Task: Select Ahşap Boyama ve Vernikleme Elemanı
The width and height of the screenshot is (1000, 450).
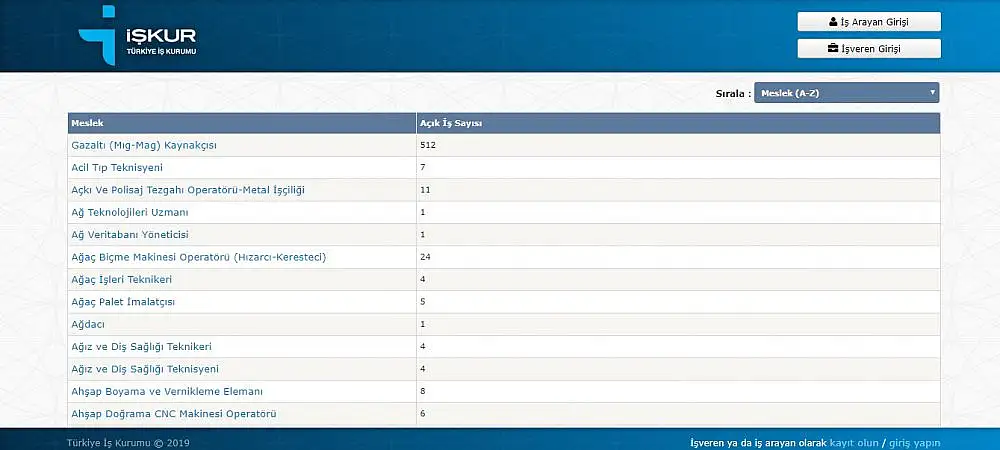Action: [167, 391]
